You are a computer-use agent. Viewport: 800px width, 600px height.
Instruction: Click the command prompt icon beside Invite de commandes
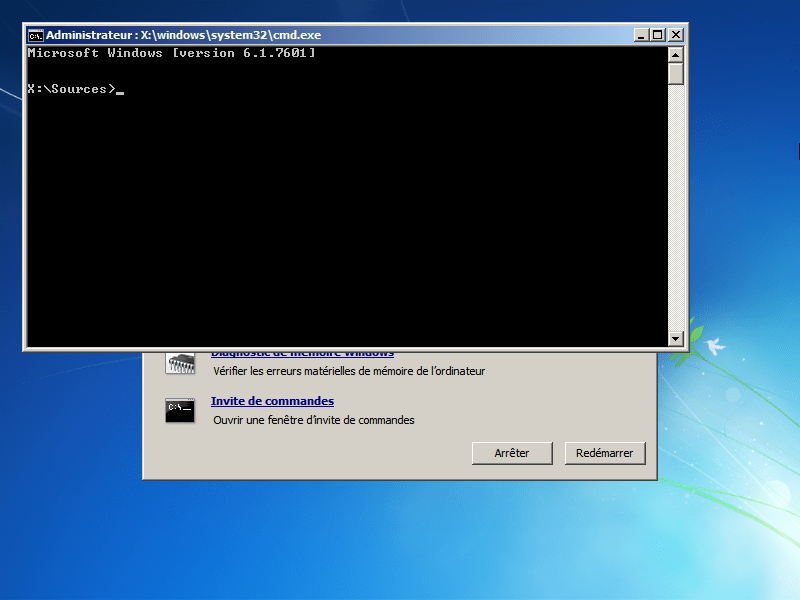(x=180, y=410)
